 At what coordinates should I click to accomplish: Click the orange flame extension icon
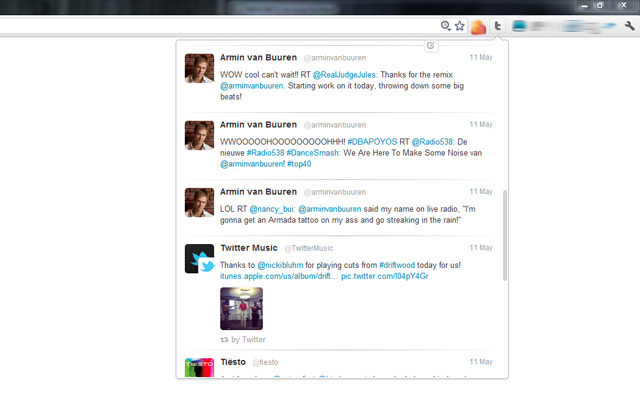(x=478, y=27)
